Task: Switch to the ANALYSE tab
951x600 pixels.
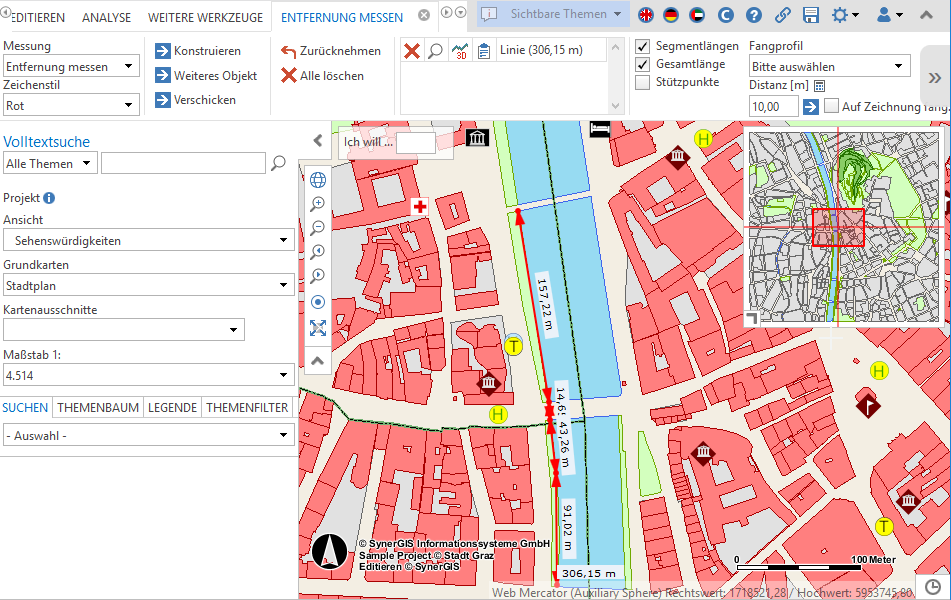Action: tap(109, 17)
